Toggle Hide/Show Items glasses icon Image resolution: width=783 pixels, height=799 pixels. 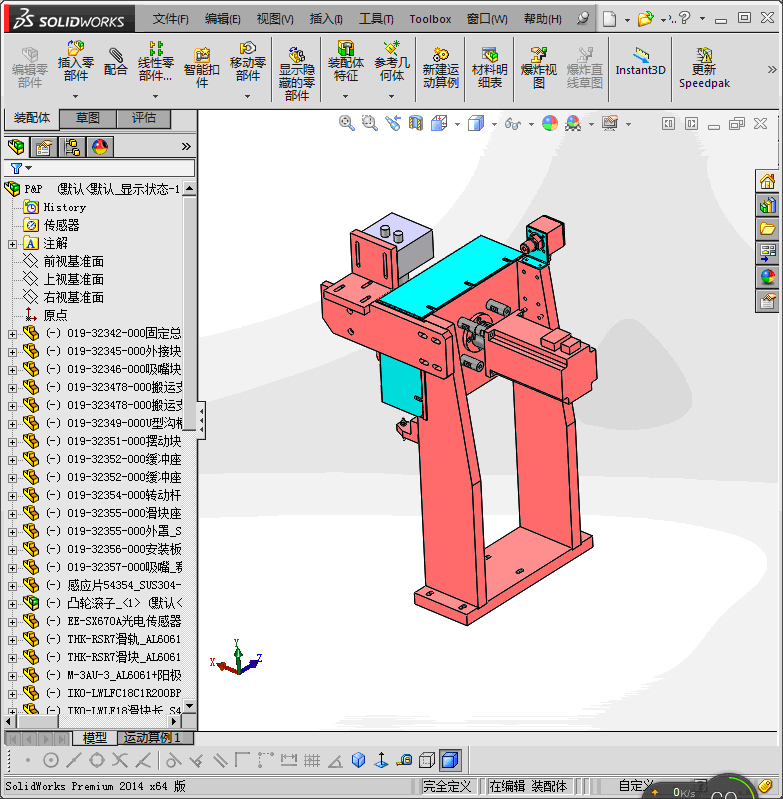click(x=512, y=123)
